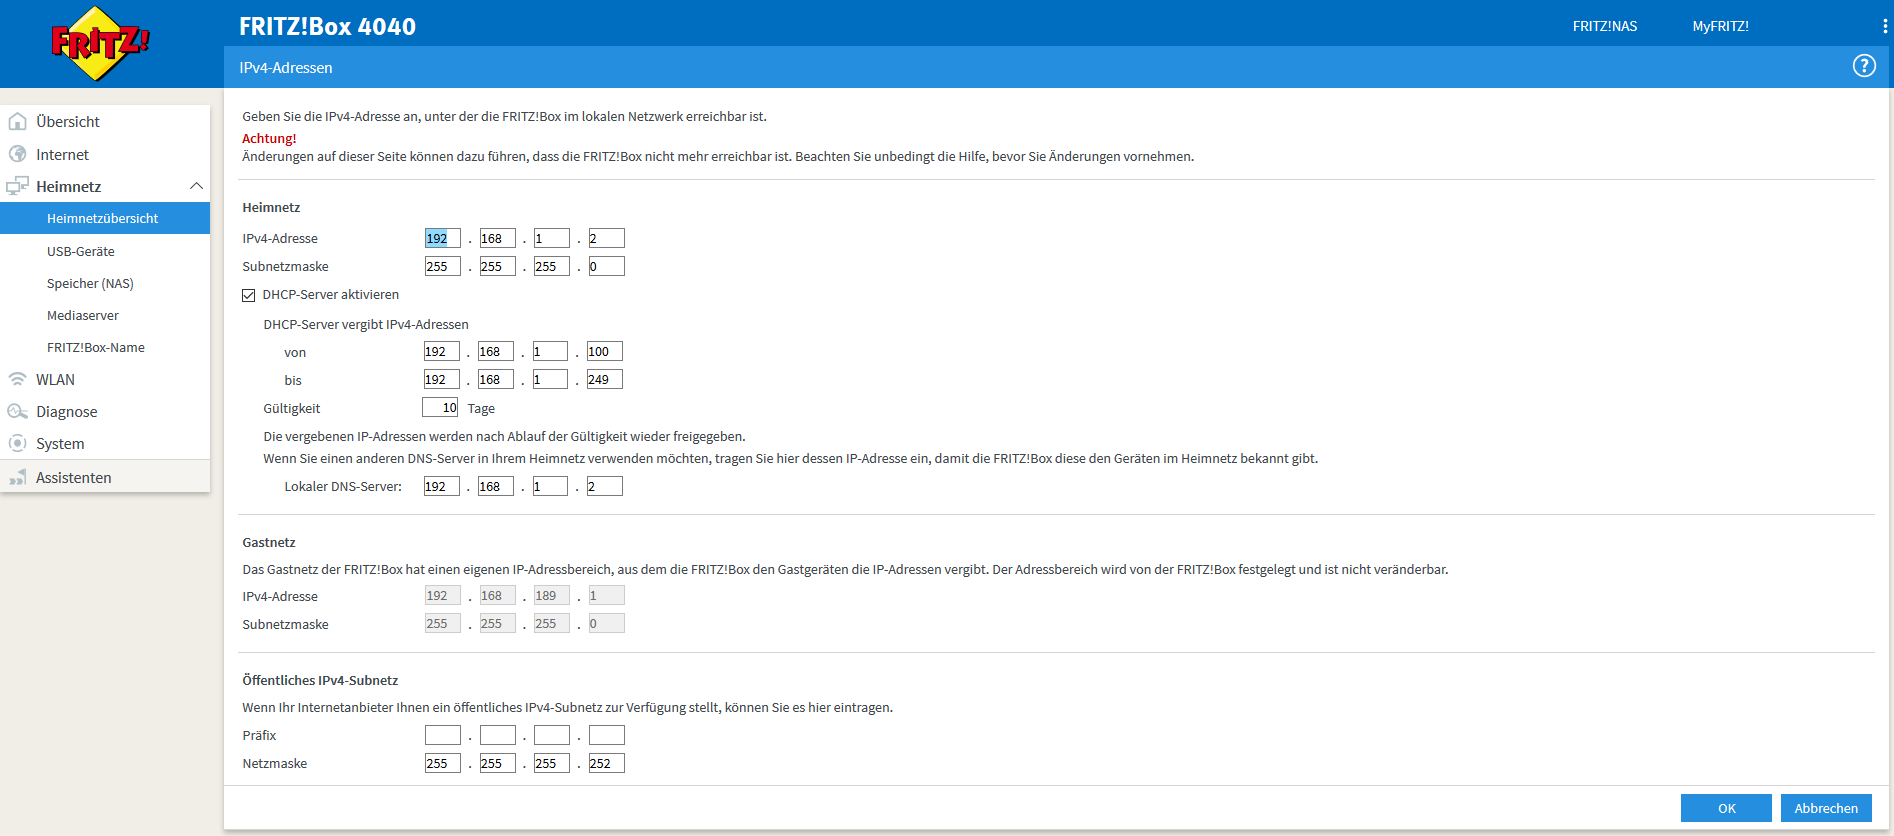Image resolution: width=1894 pixels, height=836 pixels.
Task: Focus Heimnetz IPv4-Adresse first octet 192
Action: point(443,238)
